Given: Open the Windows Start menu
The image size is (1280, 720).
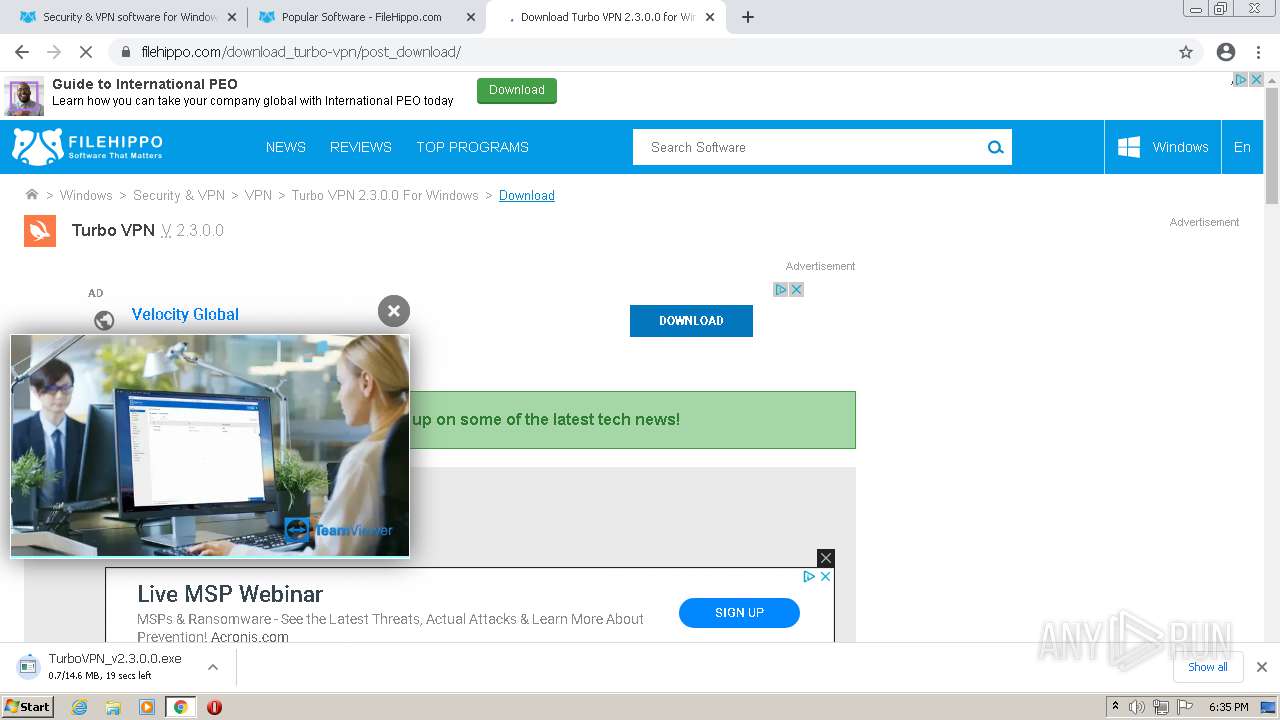Looking at the screenshot, I should pos(28,707).
